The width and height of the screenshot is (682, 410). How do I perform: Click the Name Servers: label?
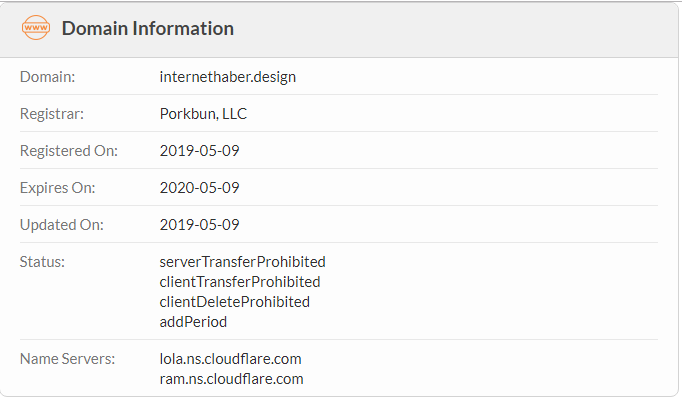[67, 359]
